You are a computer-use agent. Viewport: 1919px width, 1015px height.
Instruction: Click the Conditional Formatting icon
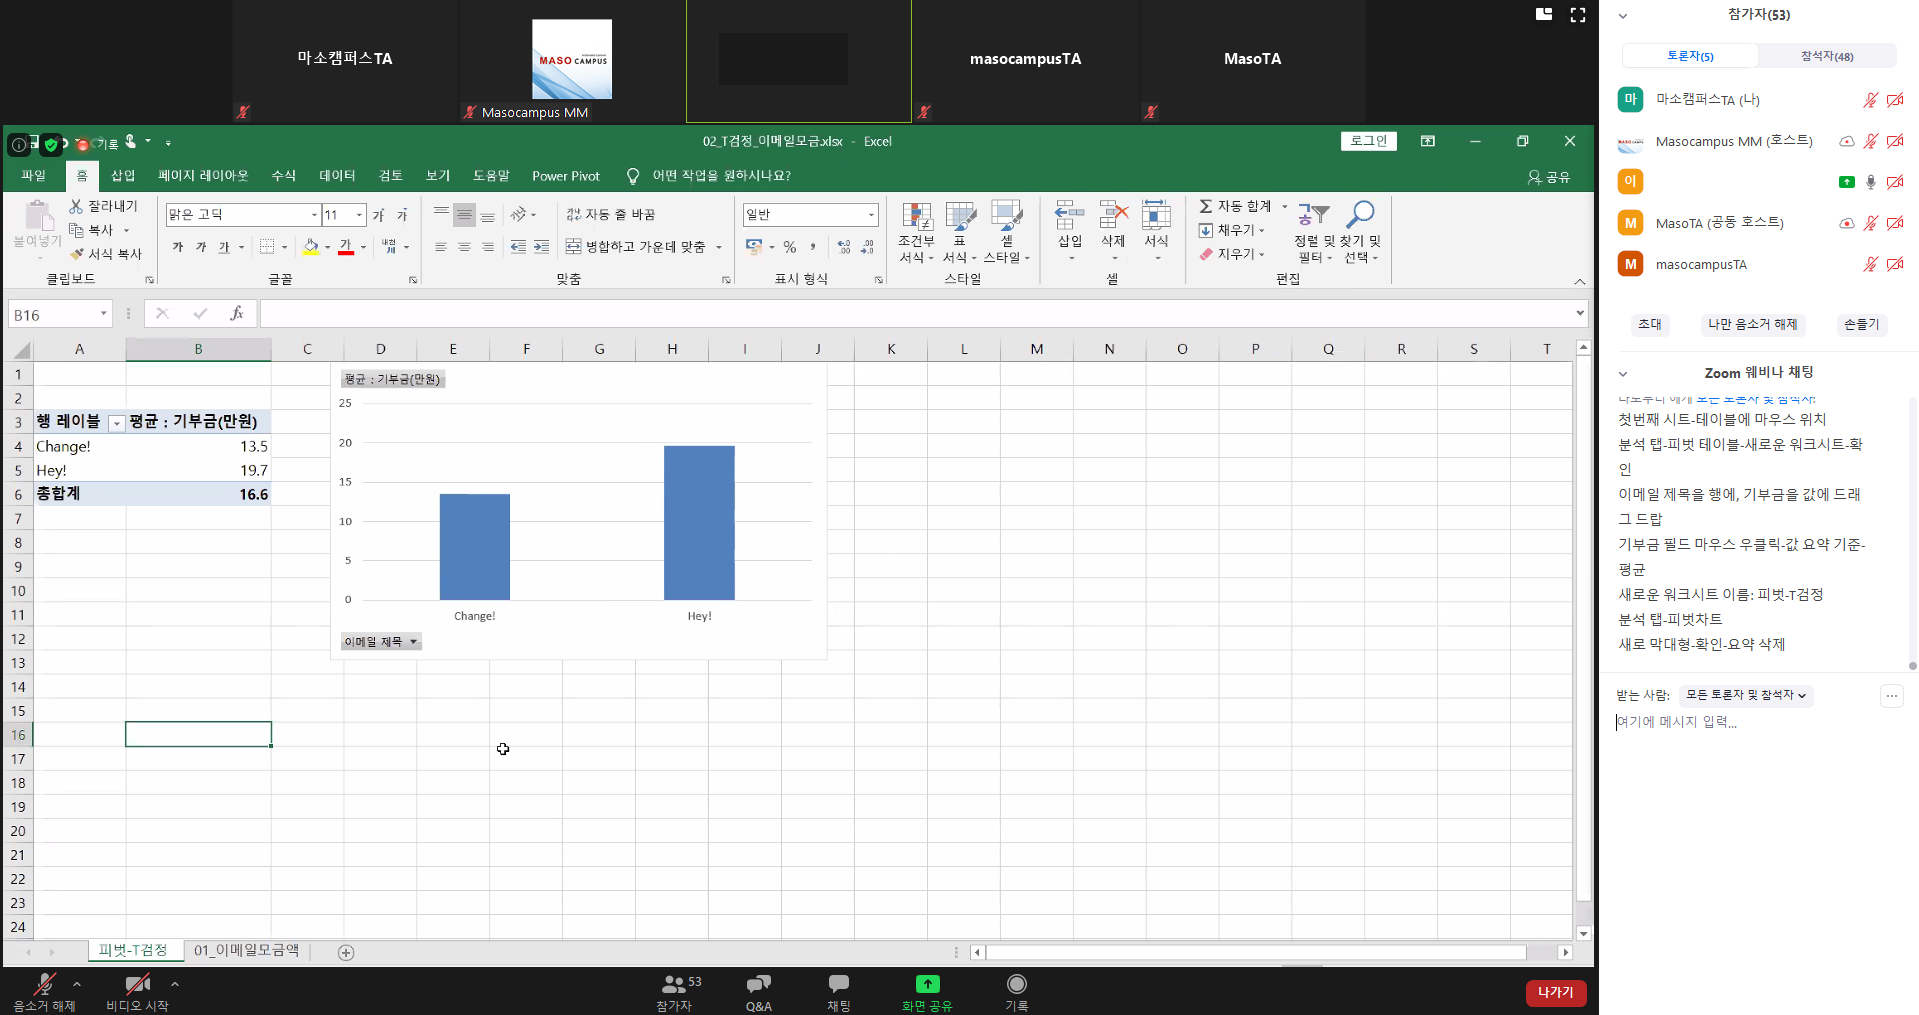coord(916,217)
